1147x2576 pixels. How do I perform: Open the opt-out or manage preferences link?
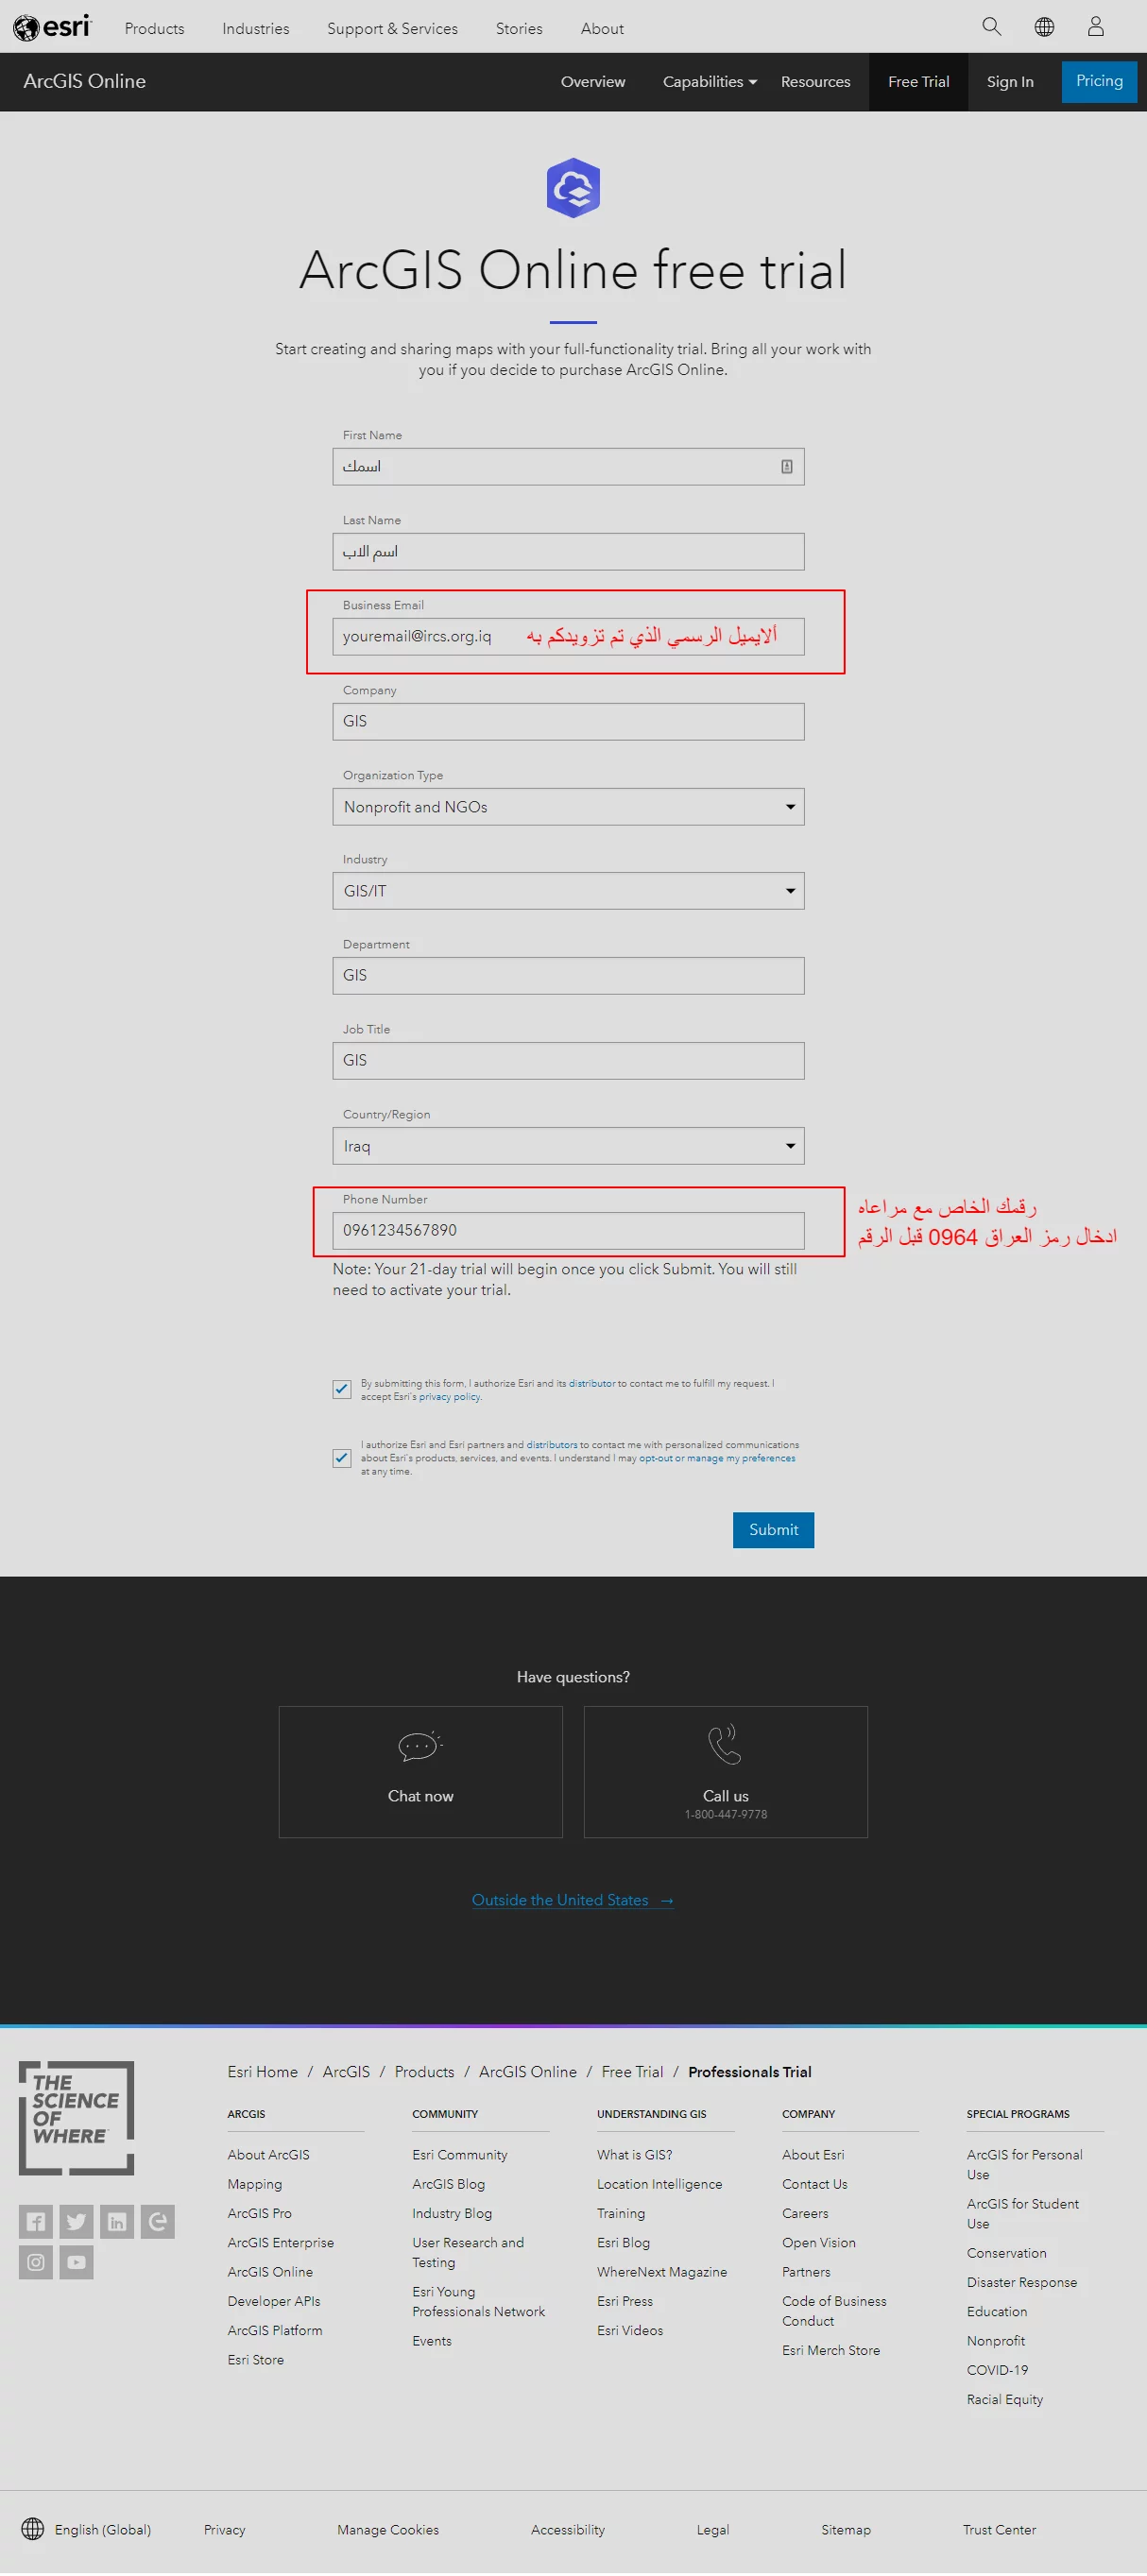point(717,1459)
